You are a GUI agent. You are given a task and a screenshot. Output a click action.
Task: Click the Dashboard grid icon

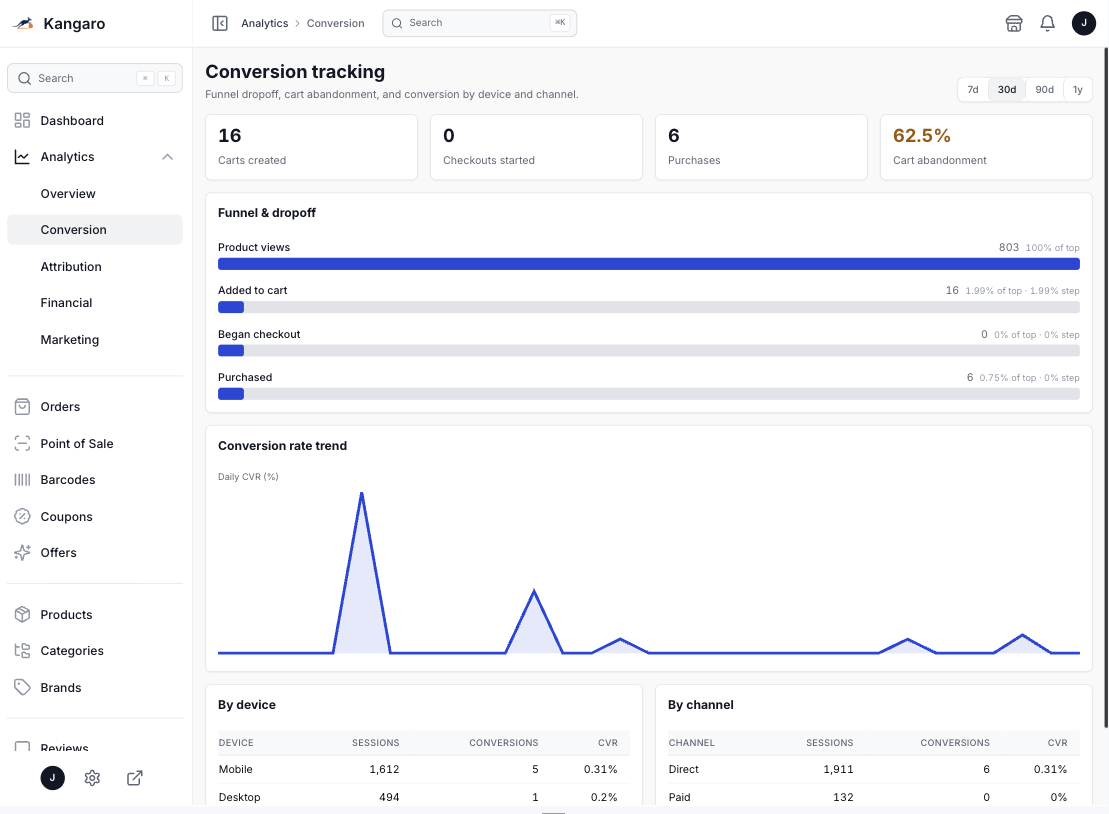[x=23, y=120]
